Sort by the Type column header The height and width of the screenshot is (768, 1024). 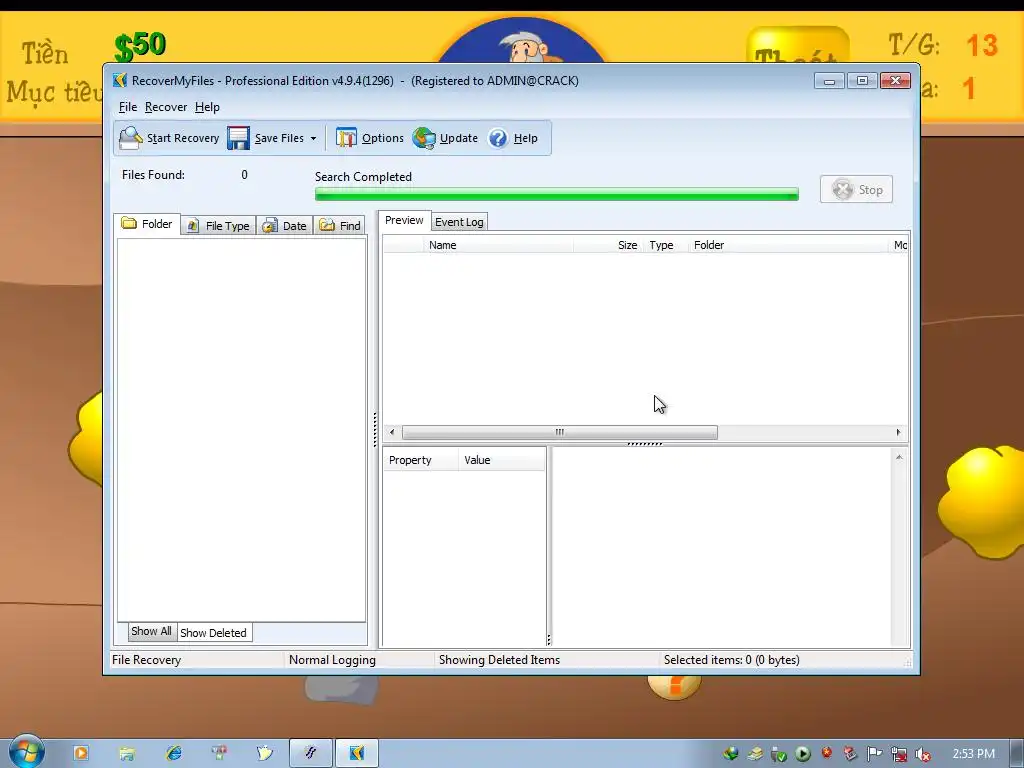(665, 245)
